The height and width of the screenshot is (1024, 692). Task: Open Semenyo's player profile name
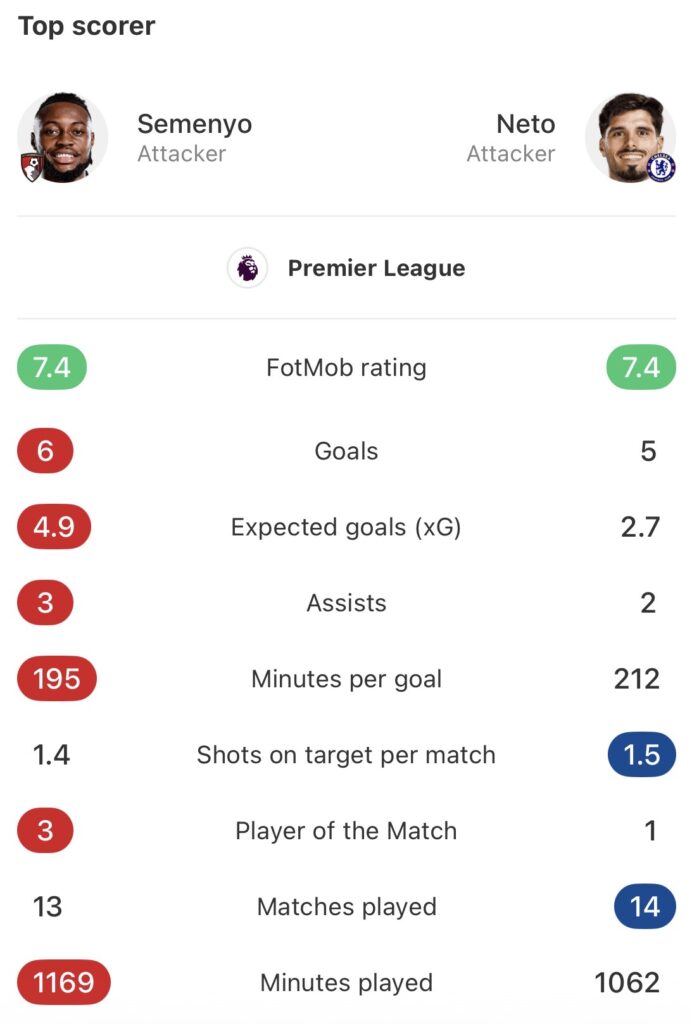click(194, 124)
